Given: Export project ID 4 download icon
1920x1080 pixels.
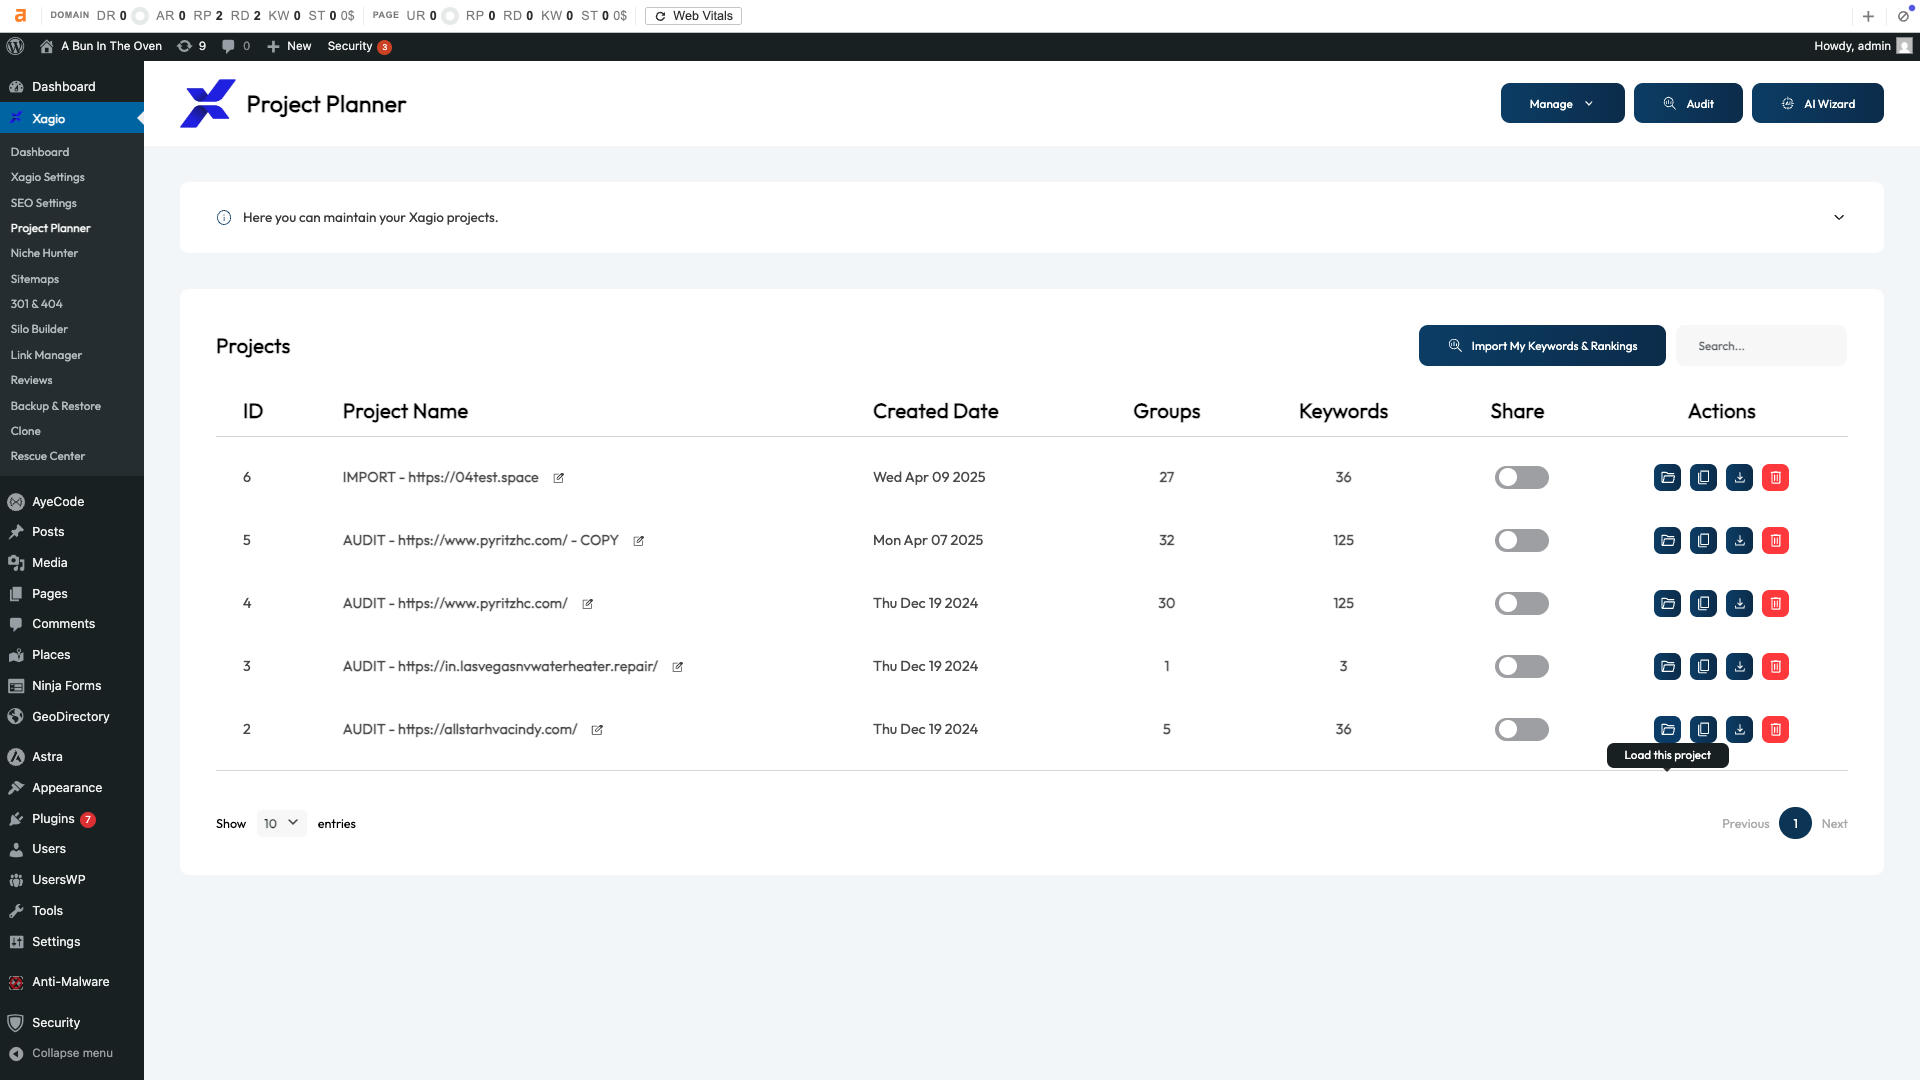Looking at the screenshot, I should (1739, 604).
